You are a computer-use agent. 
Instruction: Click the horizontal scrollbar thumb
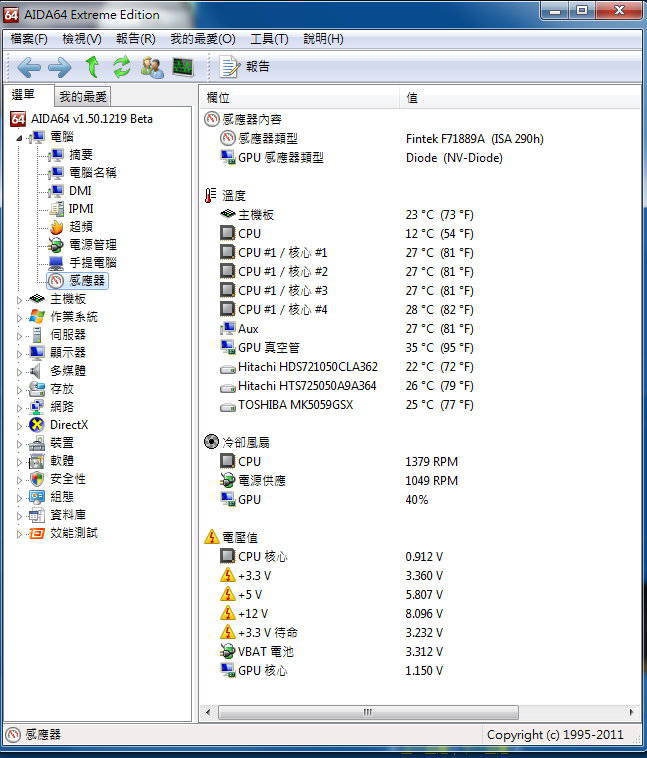click(368, 712)
